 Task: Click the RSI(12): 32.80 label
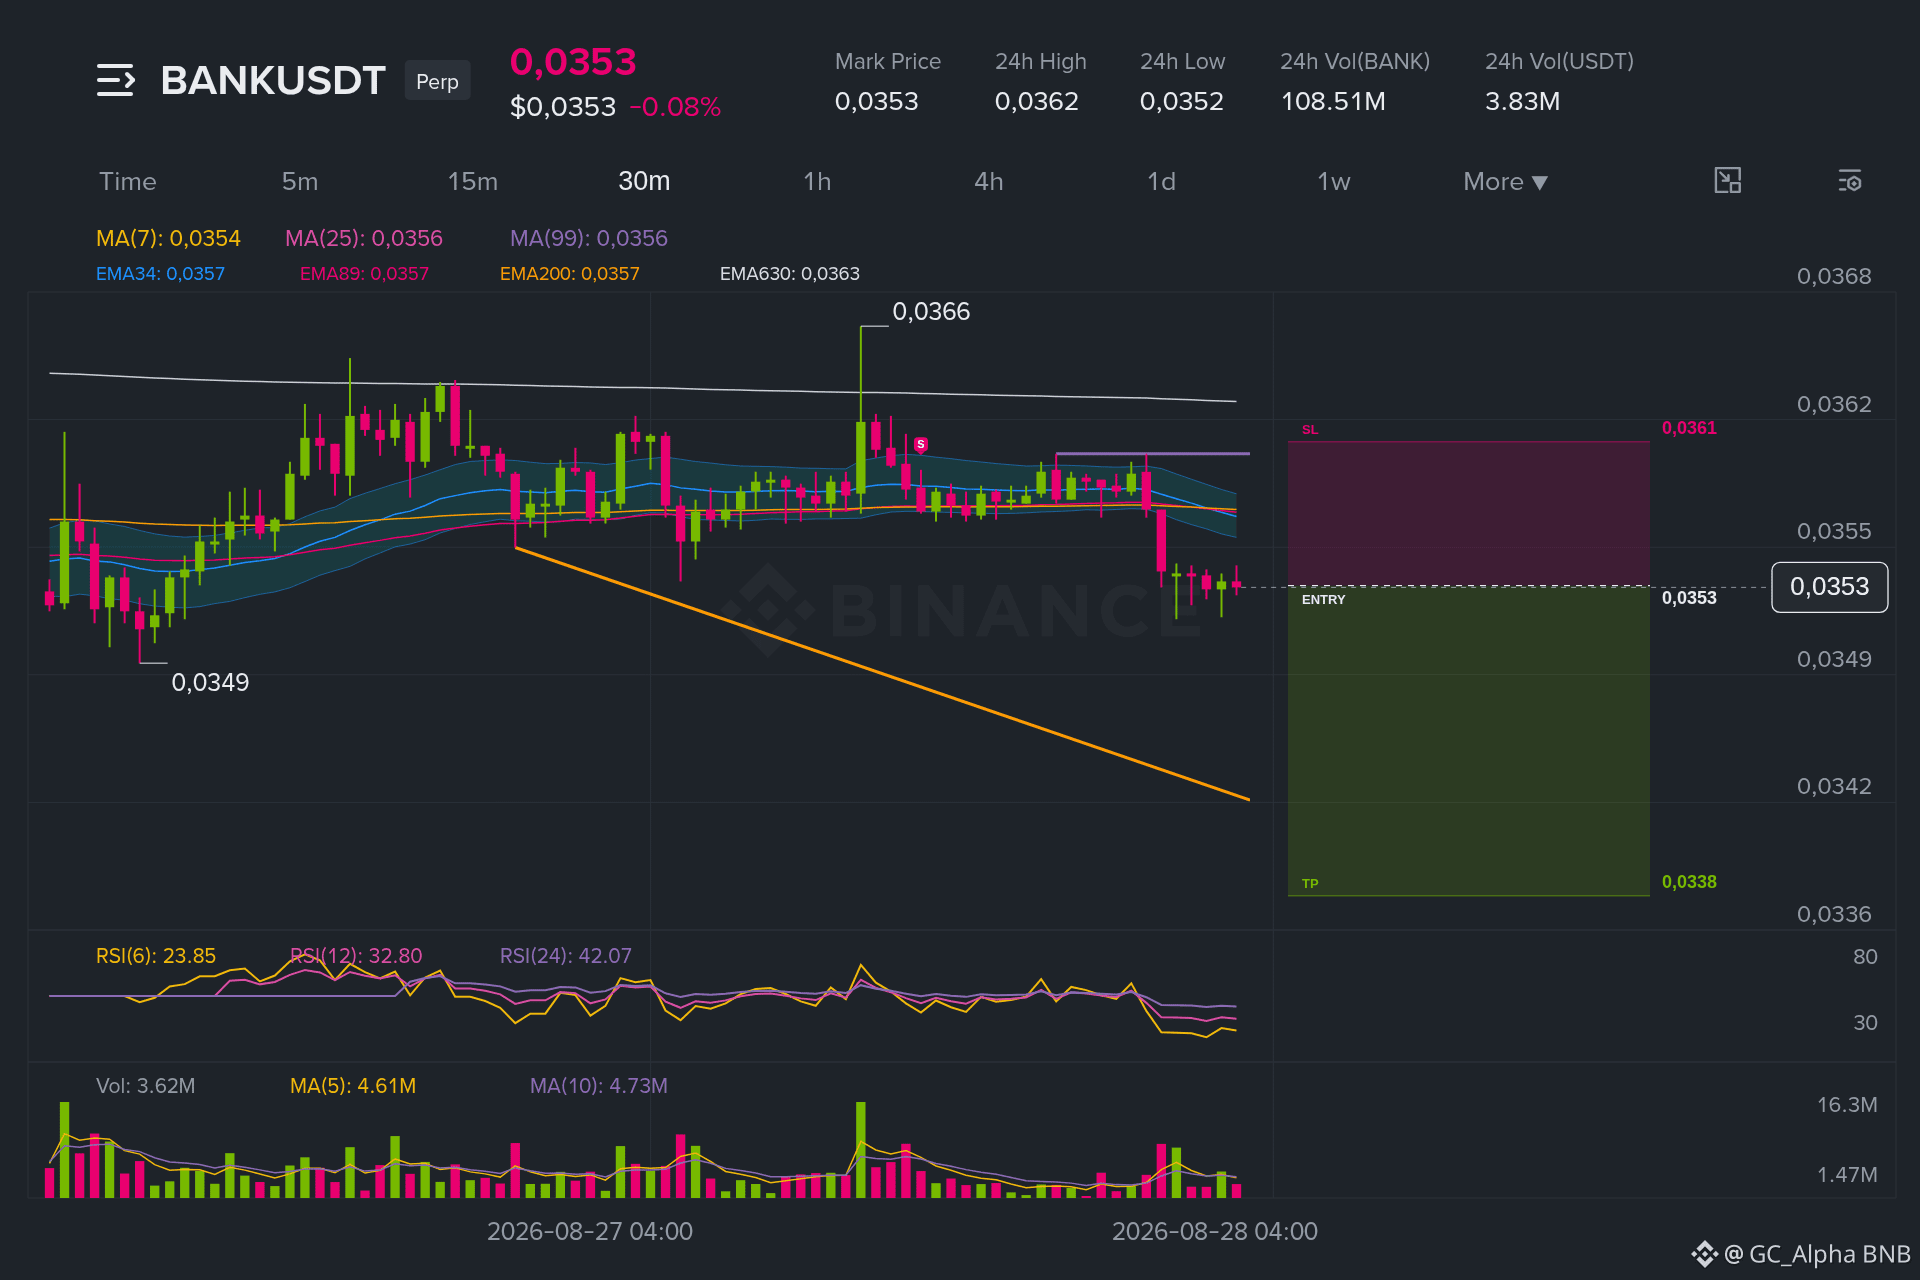(x=356, y=956)
